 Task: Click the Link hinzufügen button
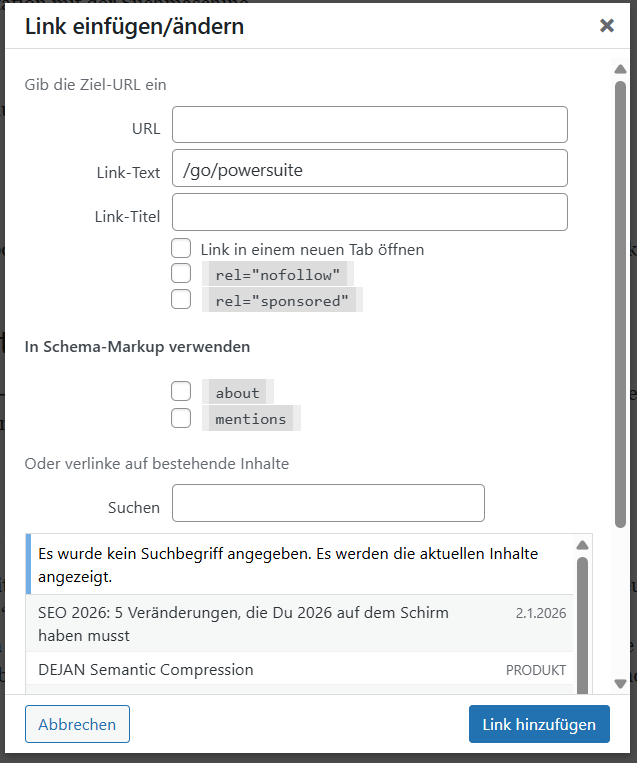(539, 725)
